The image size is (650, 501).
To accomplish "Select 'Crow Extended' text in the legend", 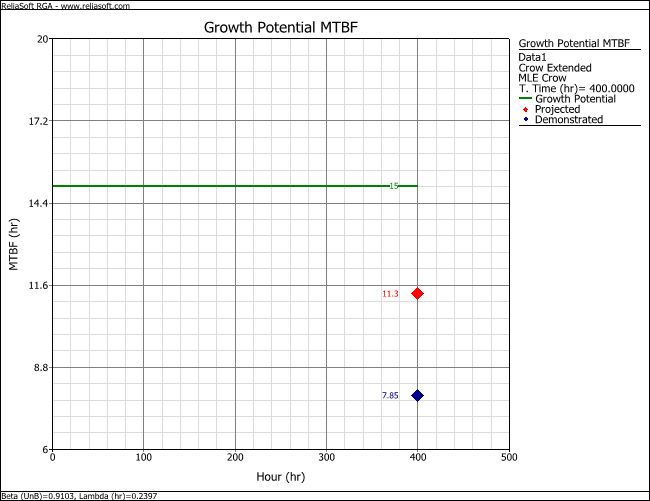I will pyautogui.click(x=554, y=68).
